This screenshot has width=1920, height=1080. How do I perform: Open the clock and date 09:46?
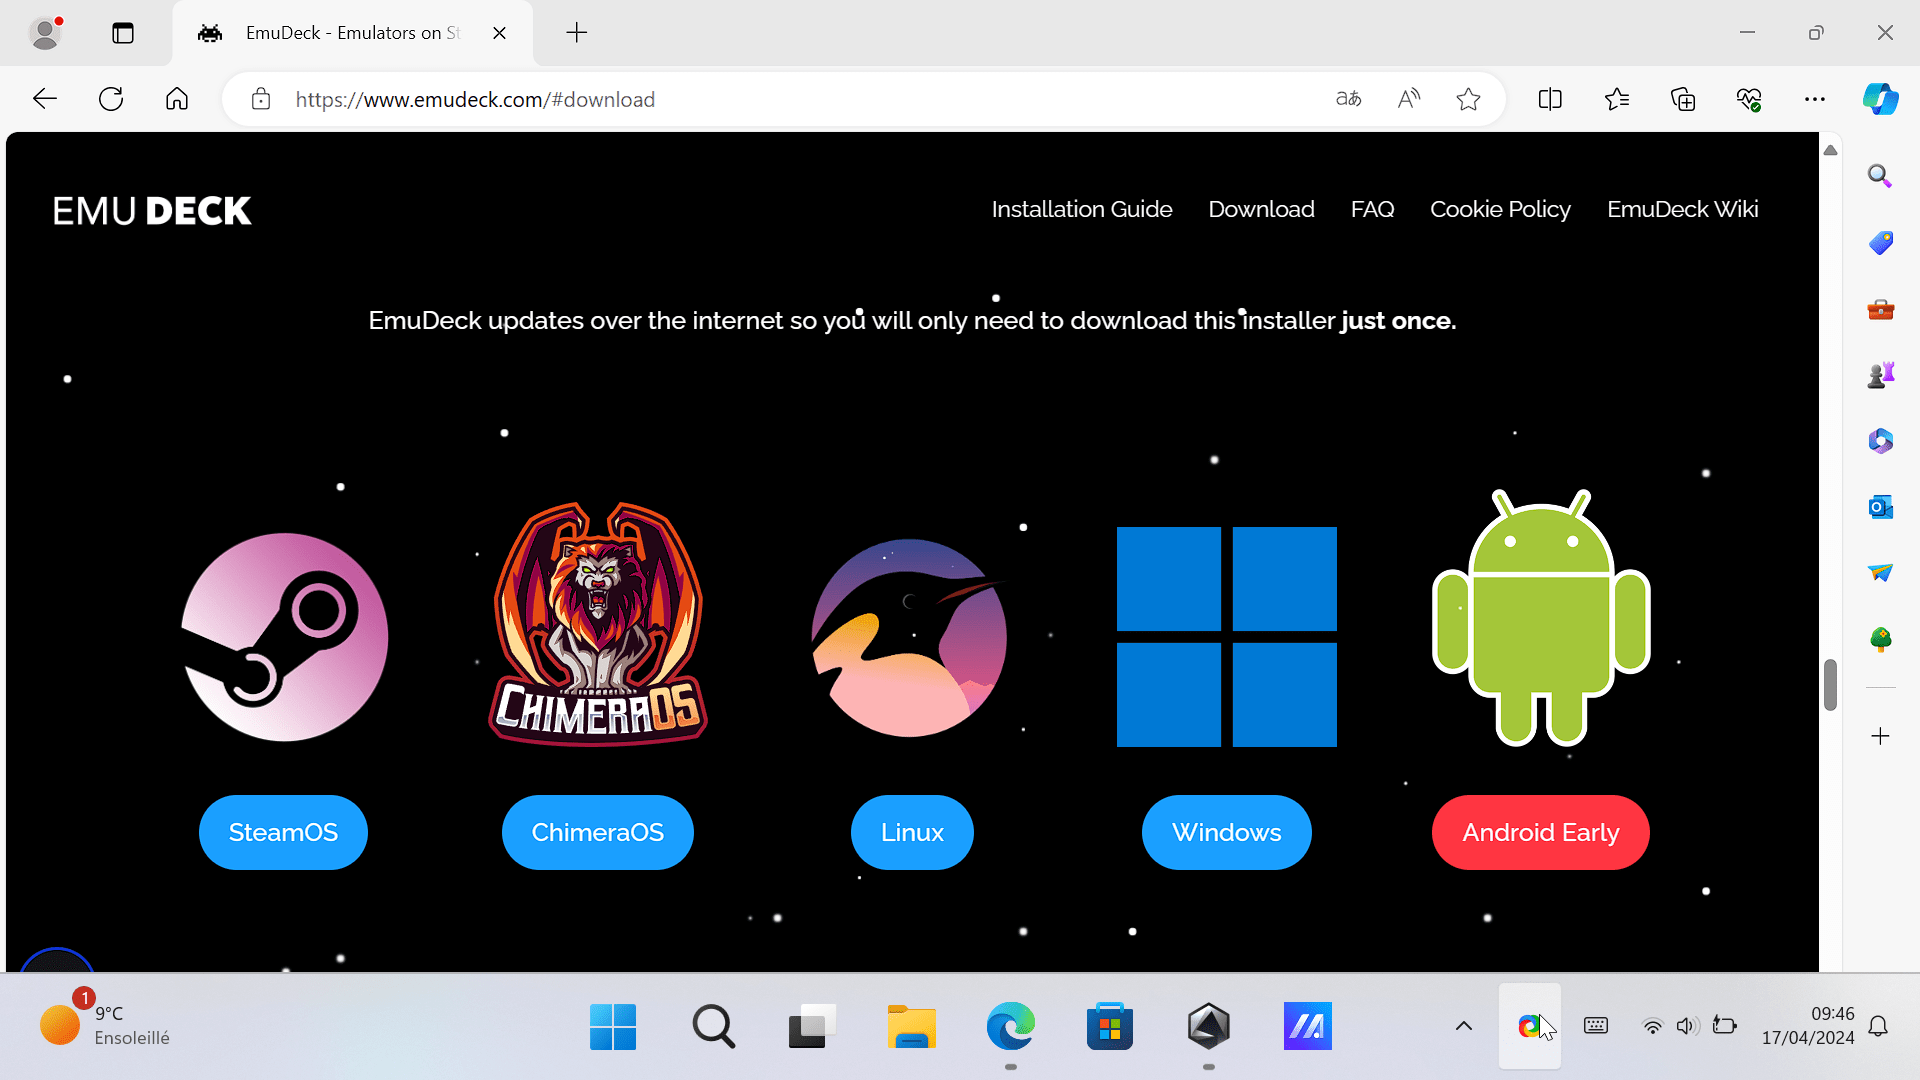(1808, 1026)
